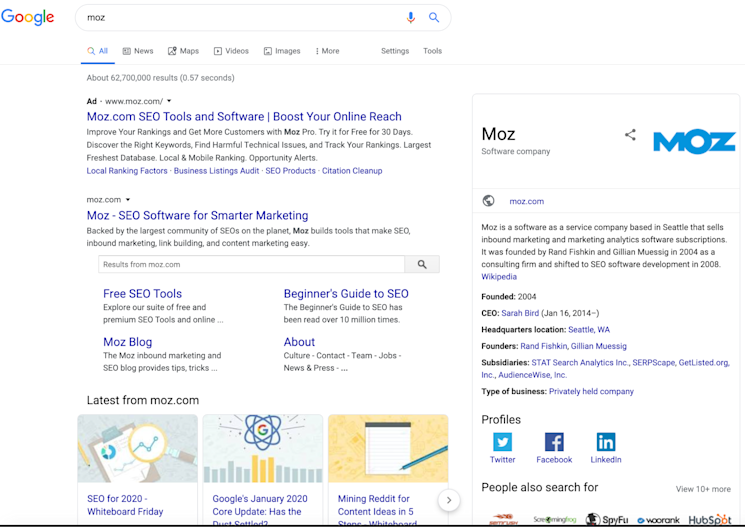745x527 pixels.
Task: Switch to the Videos tab
Action: point(231,51)
